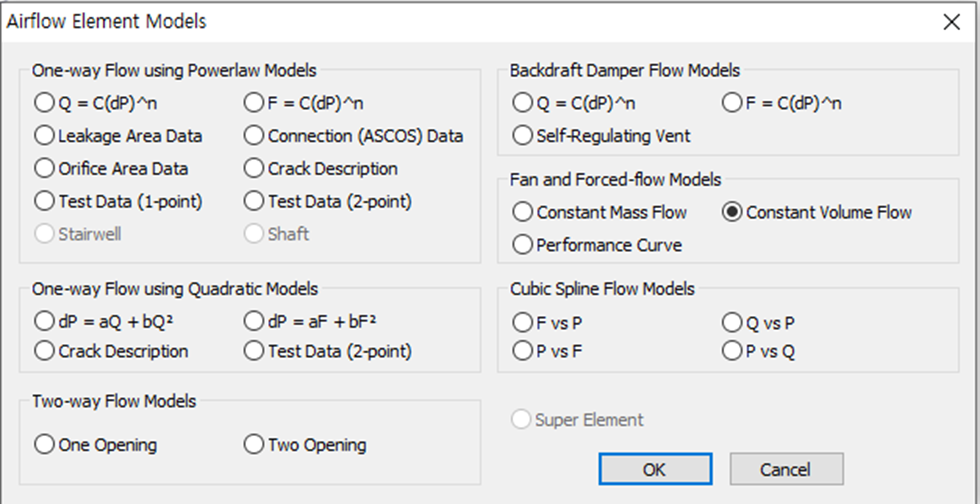This screenshot has width=980, height=504.
Task: Select Constant Volume Flow radio button
Action: [732, 212]
